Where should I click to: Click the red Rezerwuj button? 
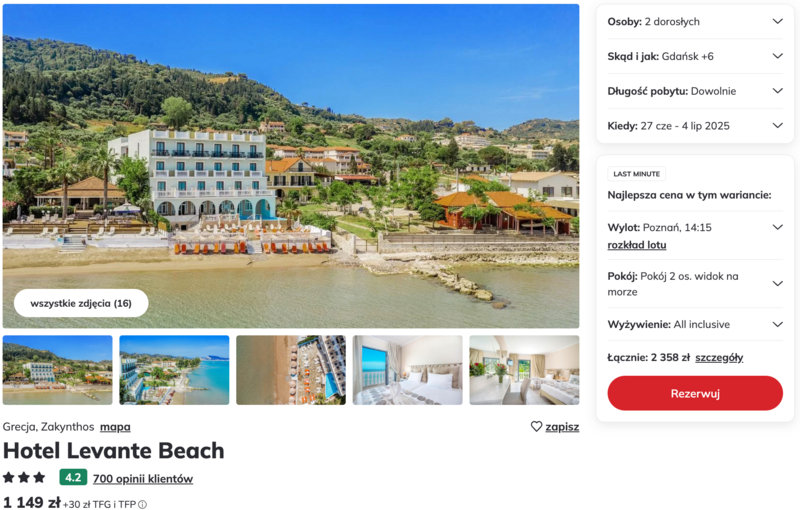[695, 393]
